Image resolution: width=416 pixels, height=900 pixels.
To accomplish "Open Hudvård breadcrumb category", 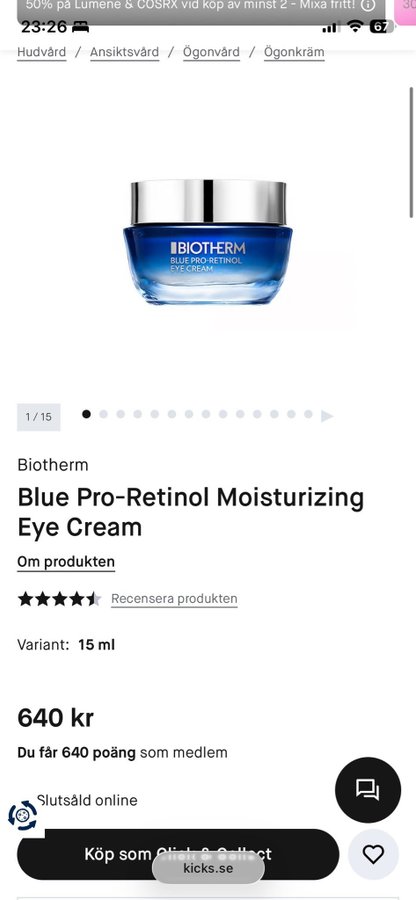I will click(41, 52).
